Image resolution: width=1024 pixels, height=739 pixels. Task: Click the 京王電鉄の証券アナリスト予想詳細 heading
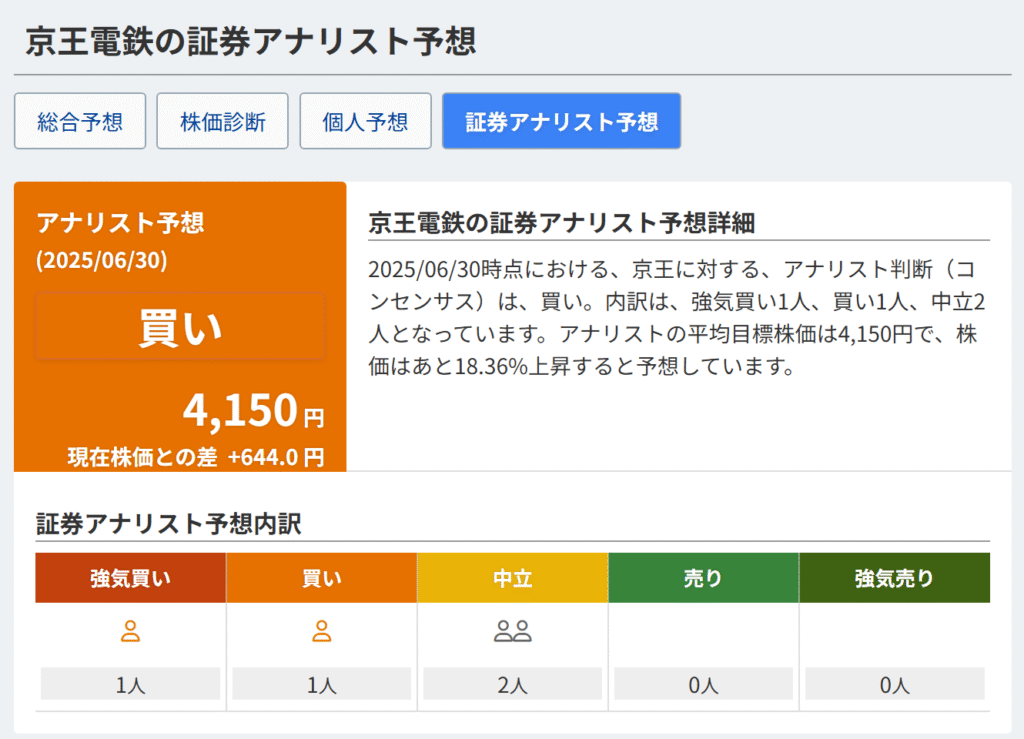[x=562, y=223]
